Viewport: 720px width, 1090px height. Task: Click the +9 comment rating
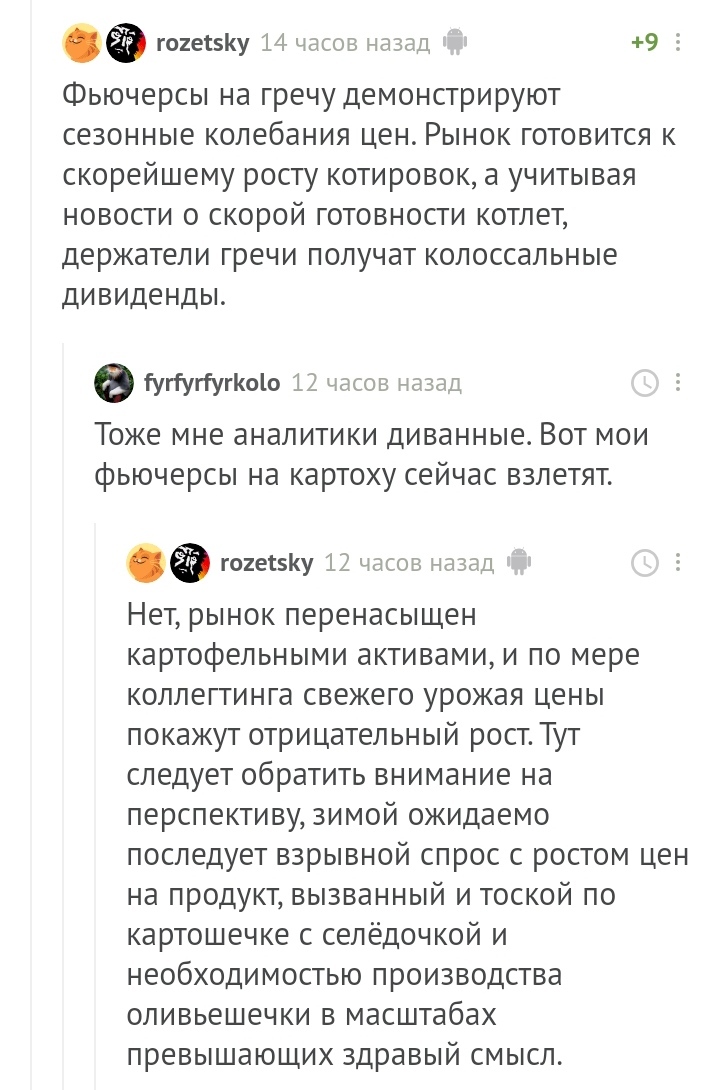coord(644,43)
